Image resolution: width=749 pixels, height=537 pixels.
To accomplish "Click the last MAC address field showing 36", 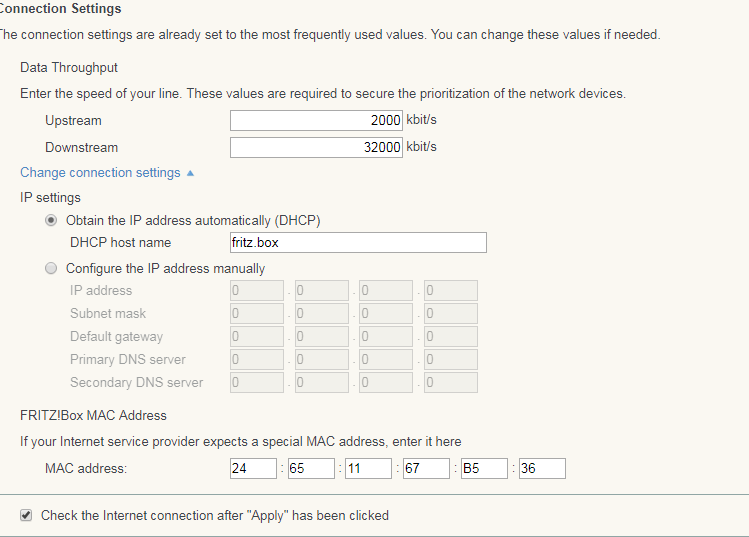I will tap(541, 468).
